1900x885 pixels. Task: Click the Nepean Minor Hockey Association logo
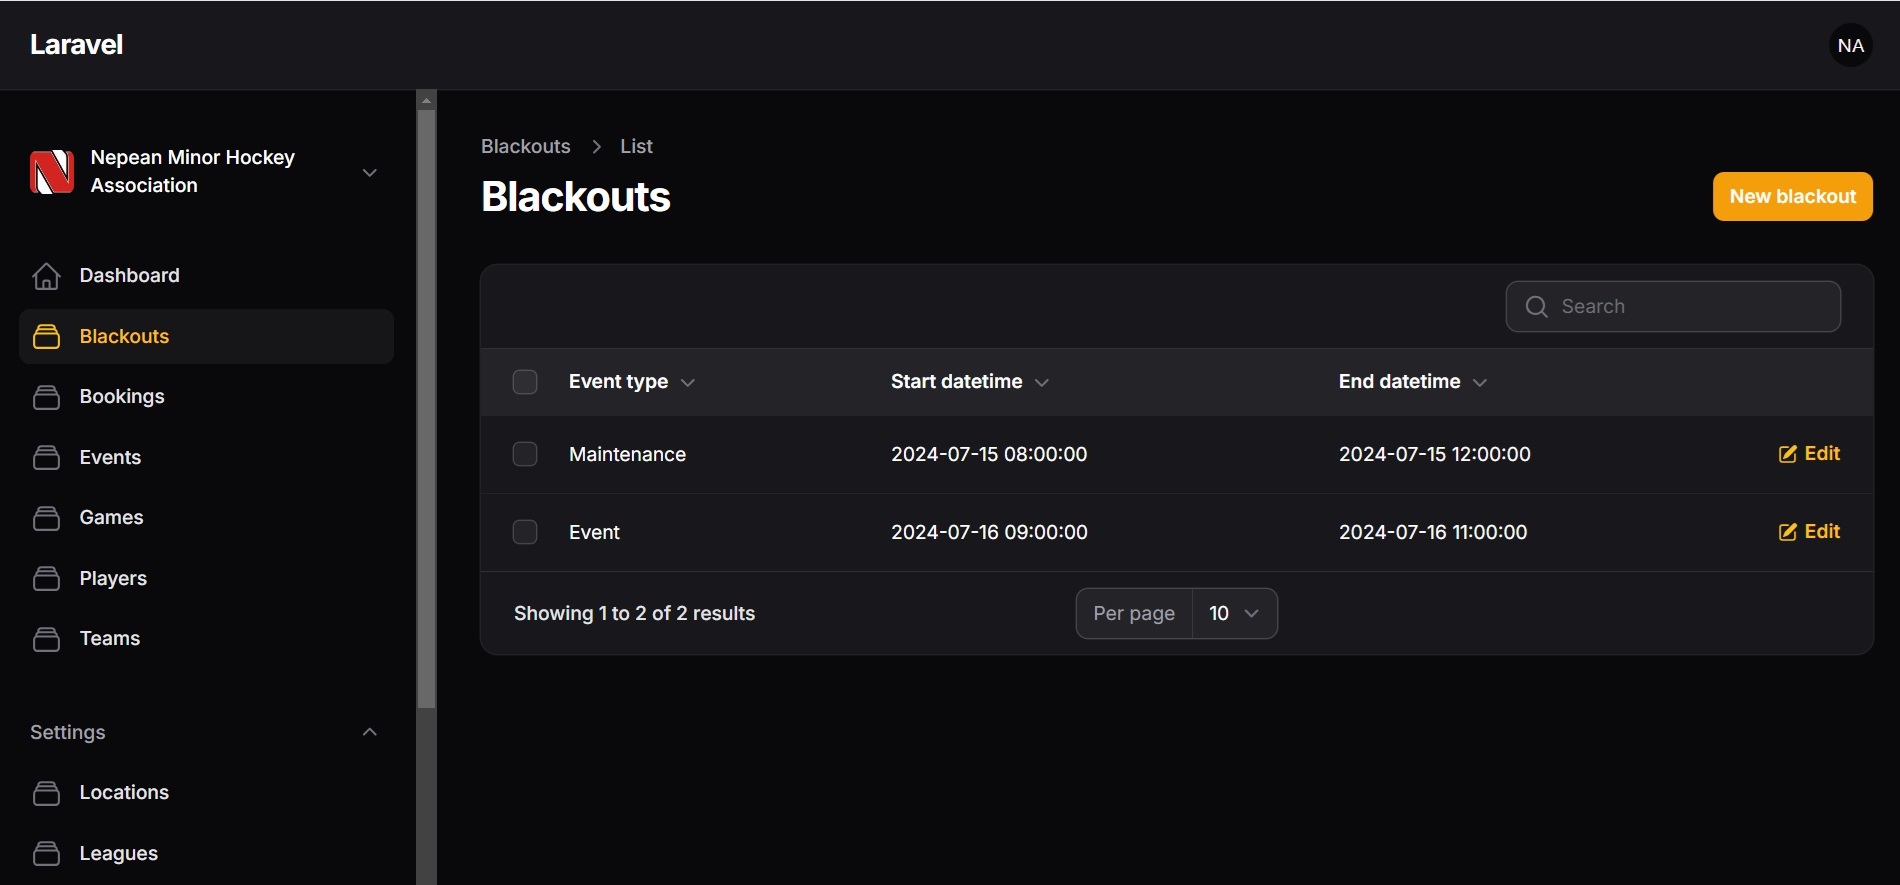(52, 172)
